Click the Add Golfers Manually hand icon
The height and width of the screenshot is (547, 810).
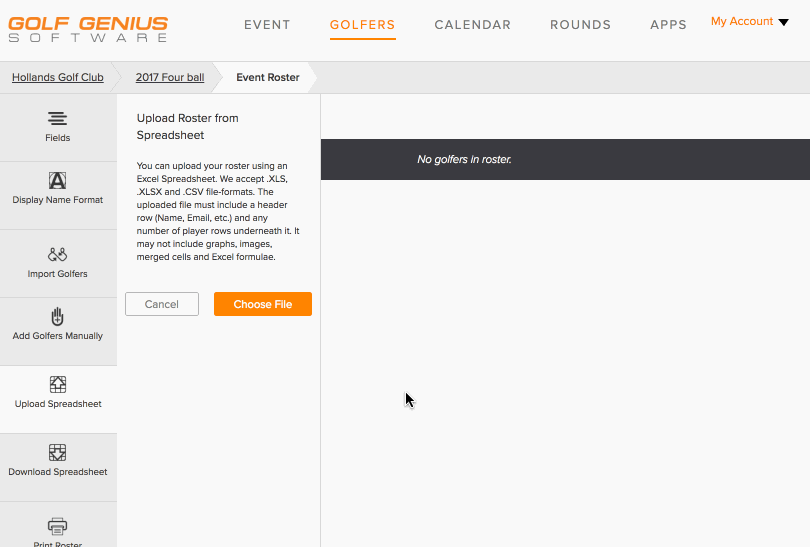[57, 317]
